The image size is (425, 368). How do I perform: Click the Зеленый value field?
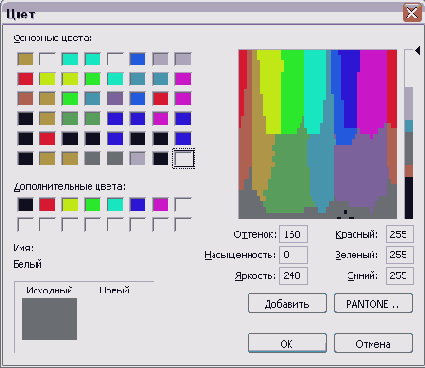tap(400, 255)
